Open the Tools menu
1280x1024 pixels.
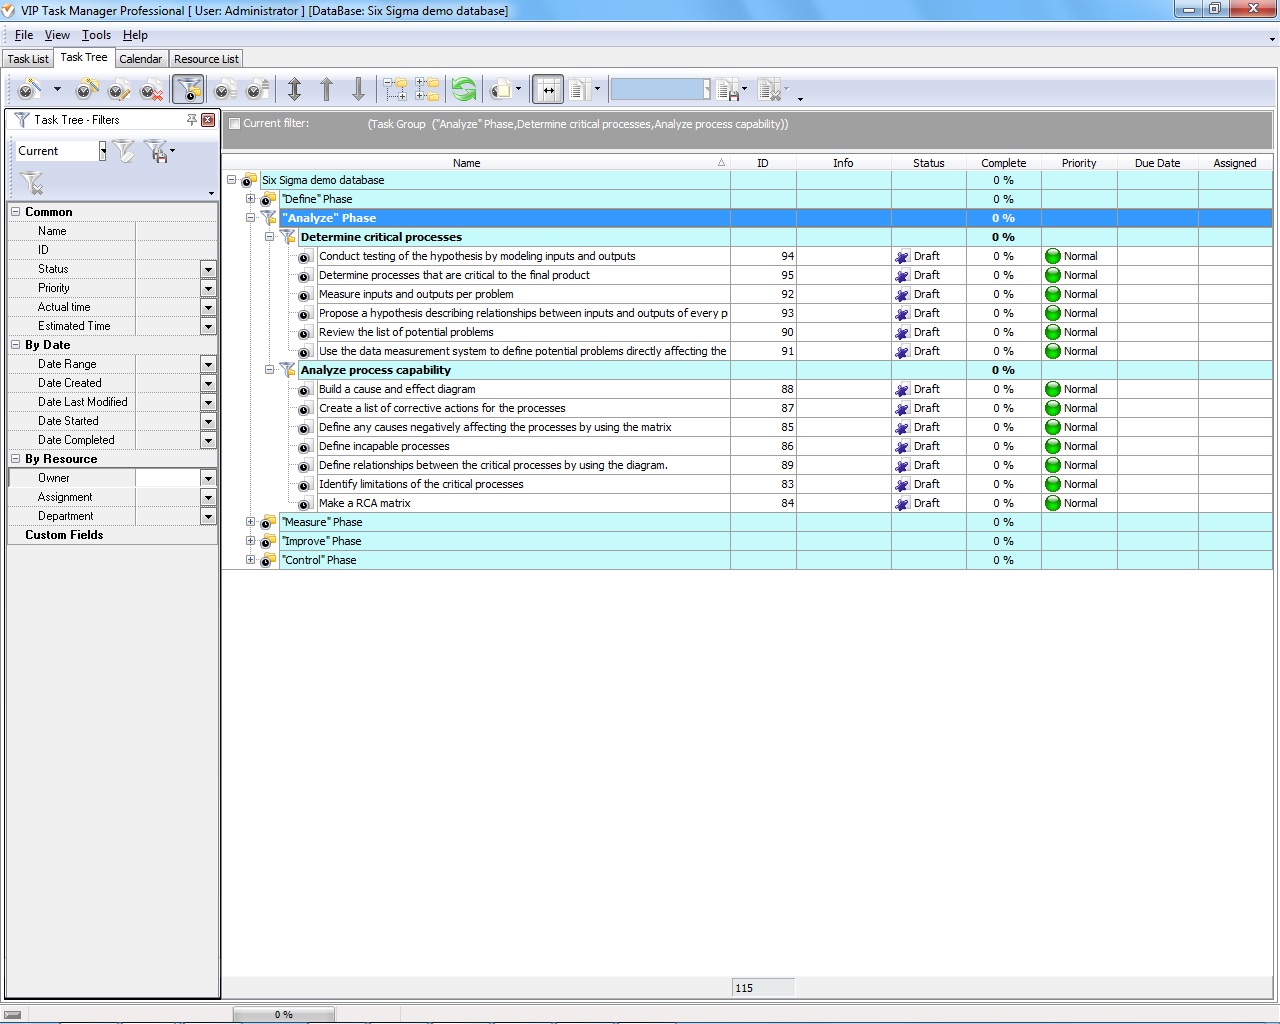click(x=96, y=35)
